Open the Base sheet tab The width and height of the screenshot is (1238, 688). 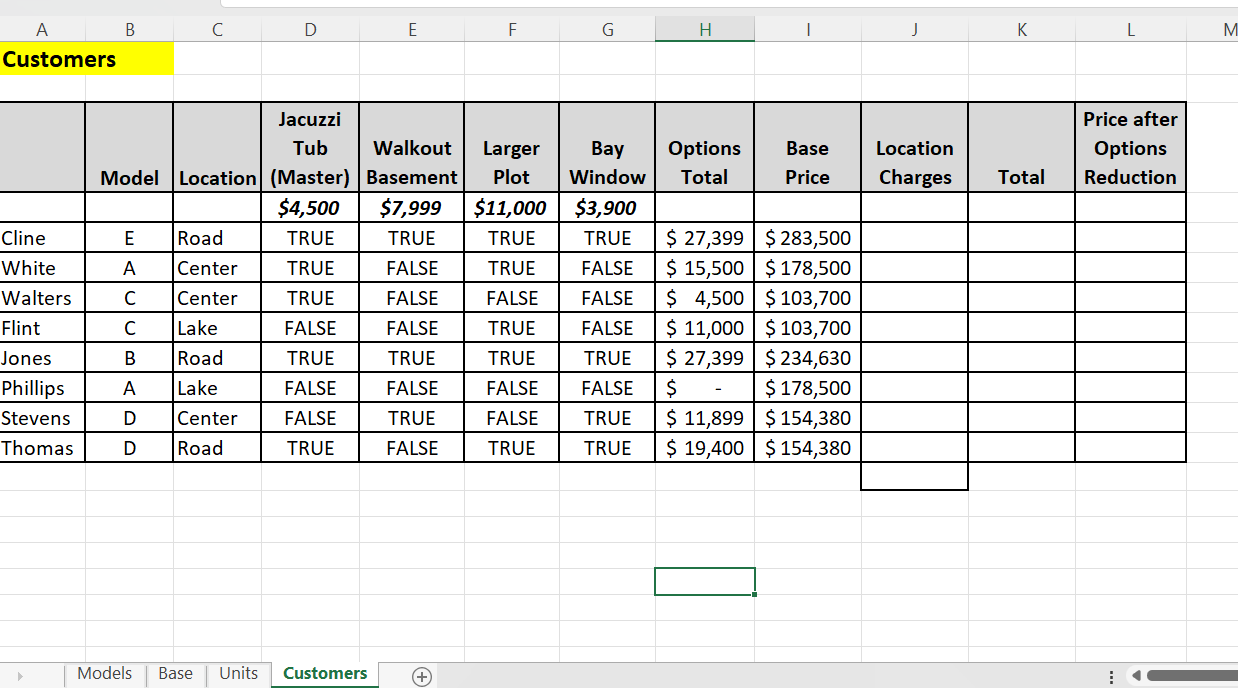click(175, 674)
